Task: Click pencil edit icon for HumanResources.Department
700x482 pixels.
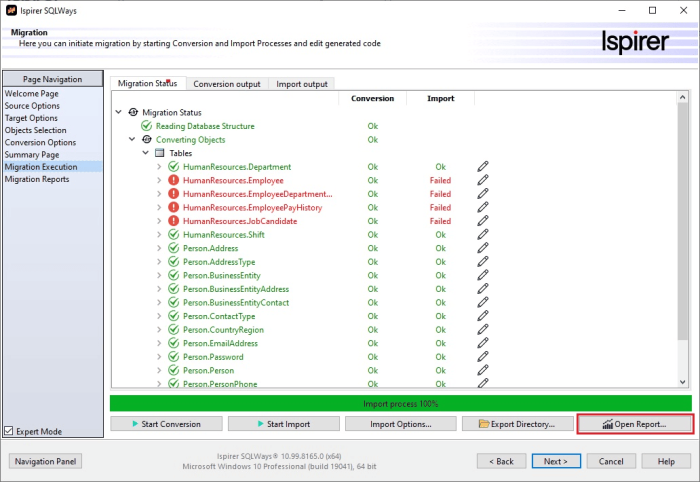Action: click(x=483, y=167)
